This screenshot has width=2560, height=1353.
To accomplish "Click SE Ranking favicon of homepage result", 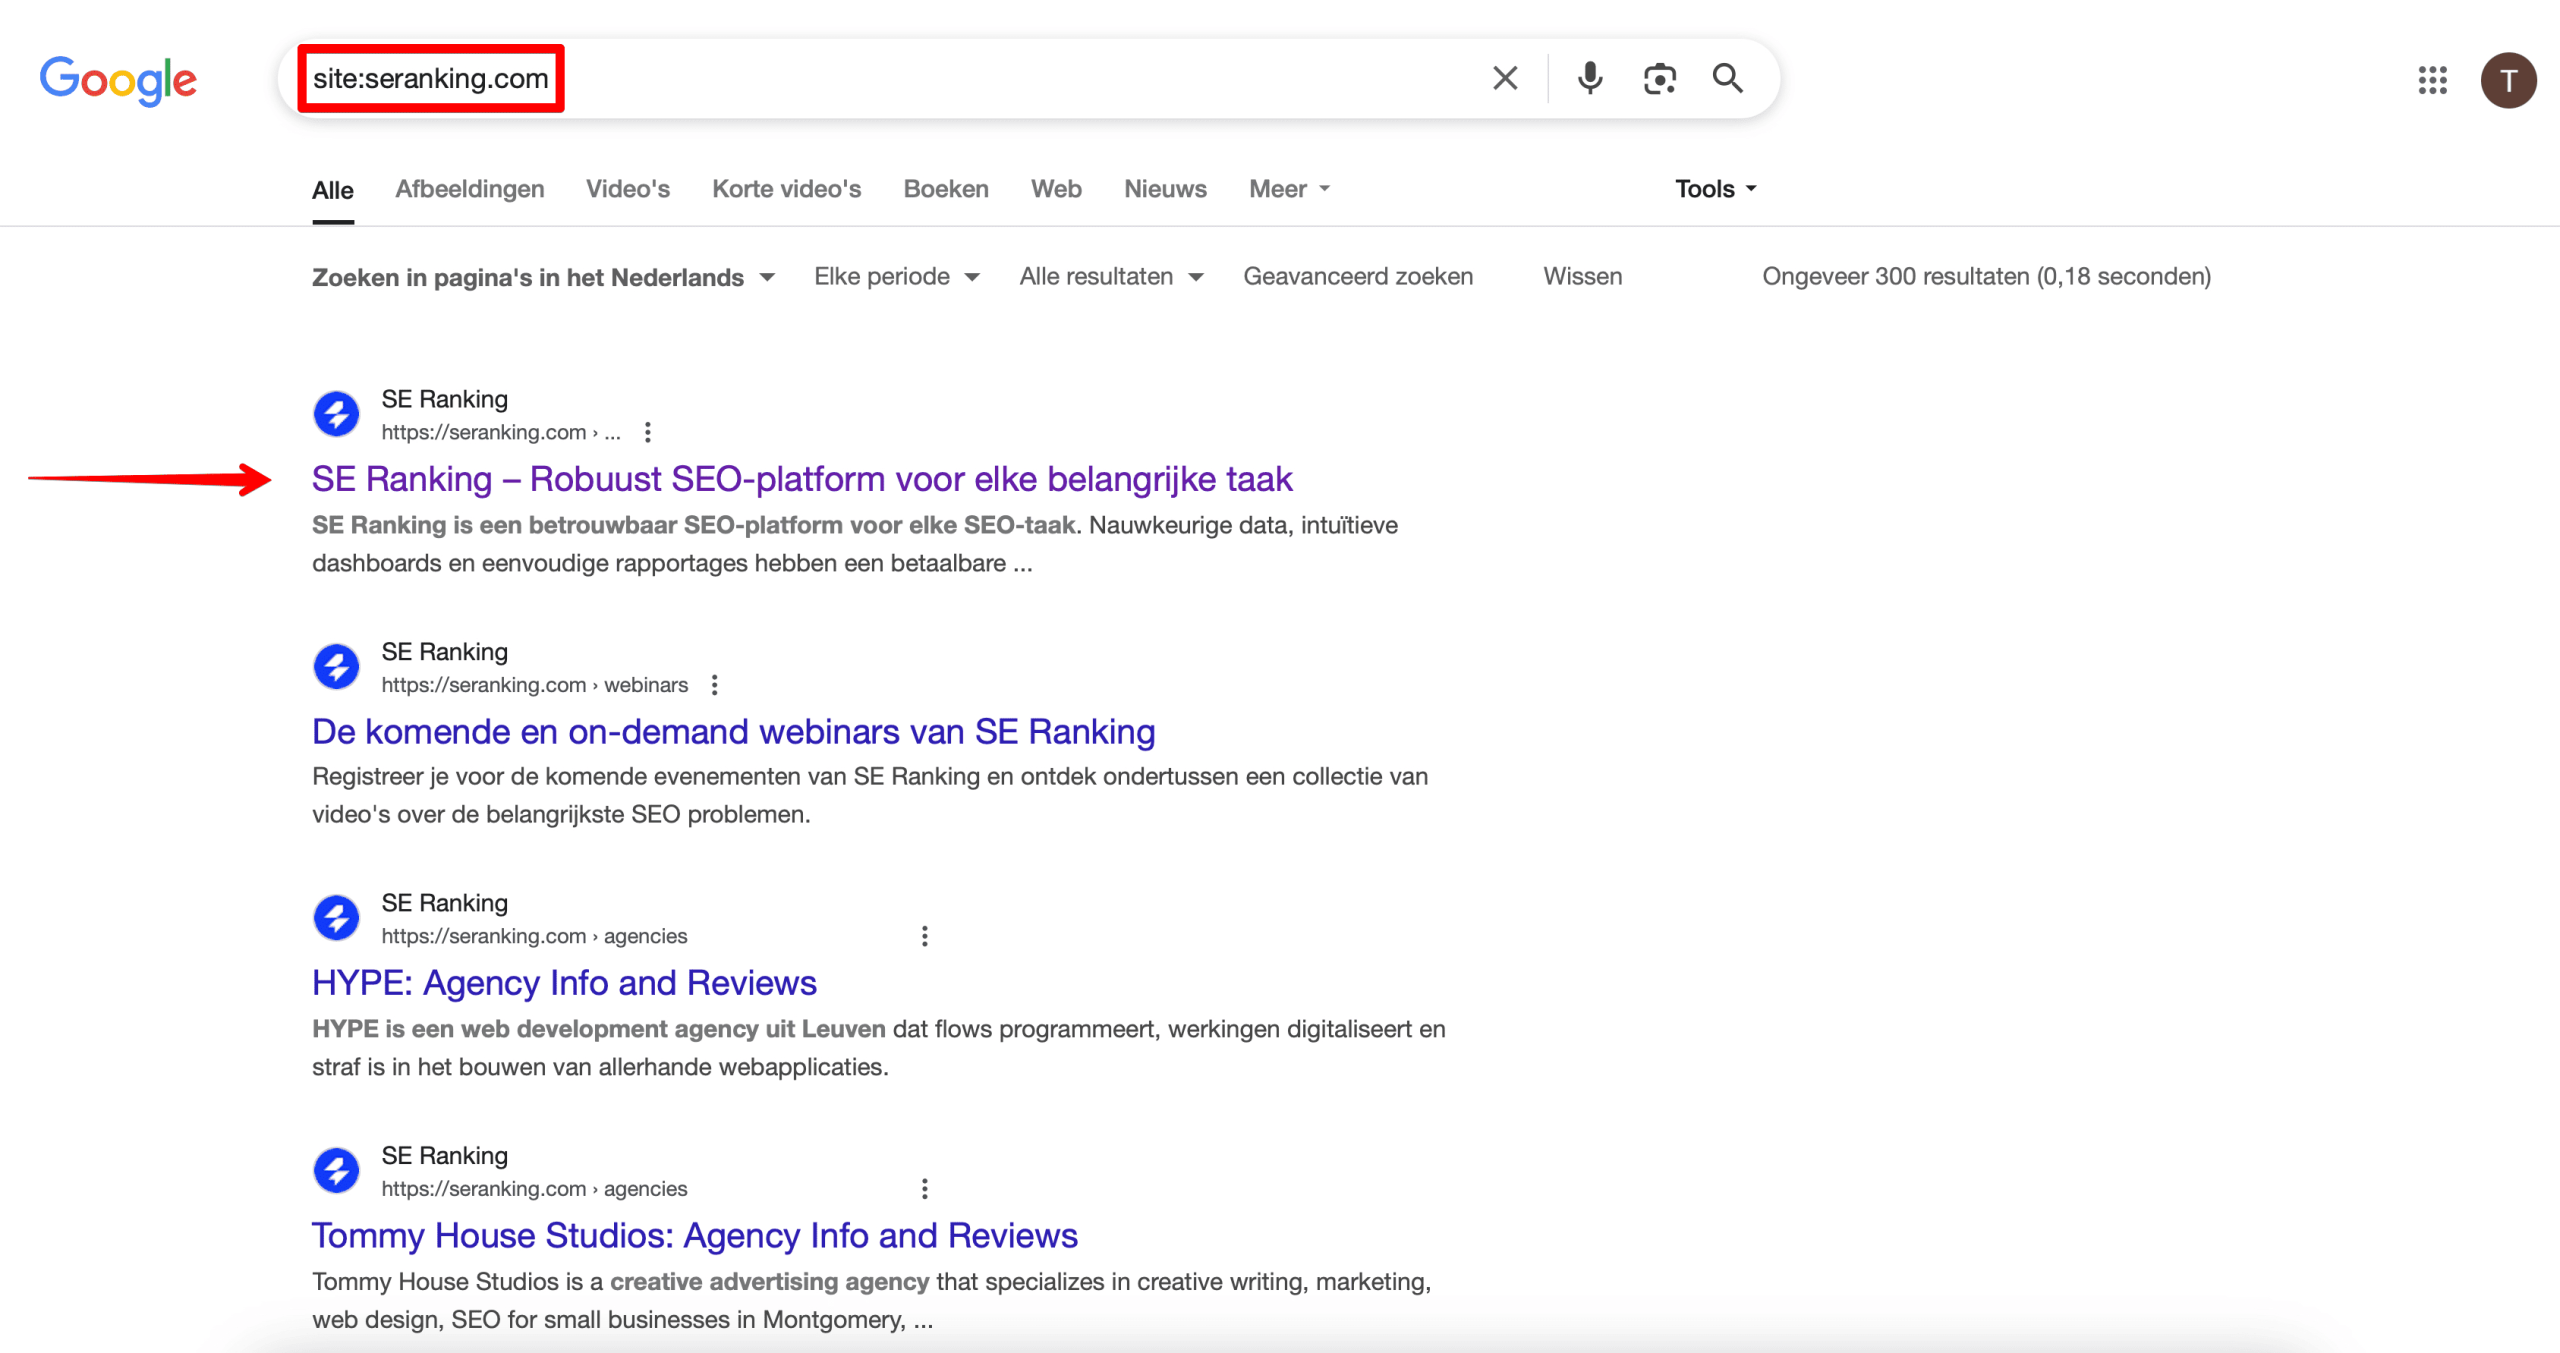I will pyautogui.click(x=336, y=414).
